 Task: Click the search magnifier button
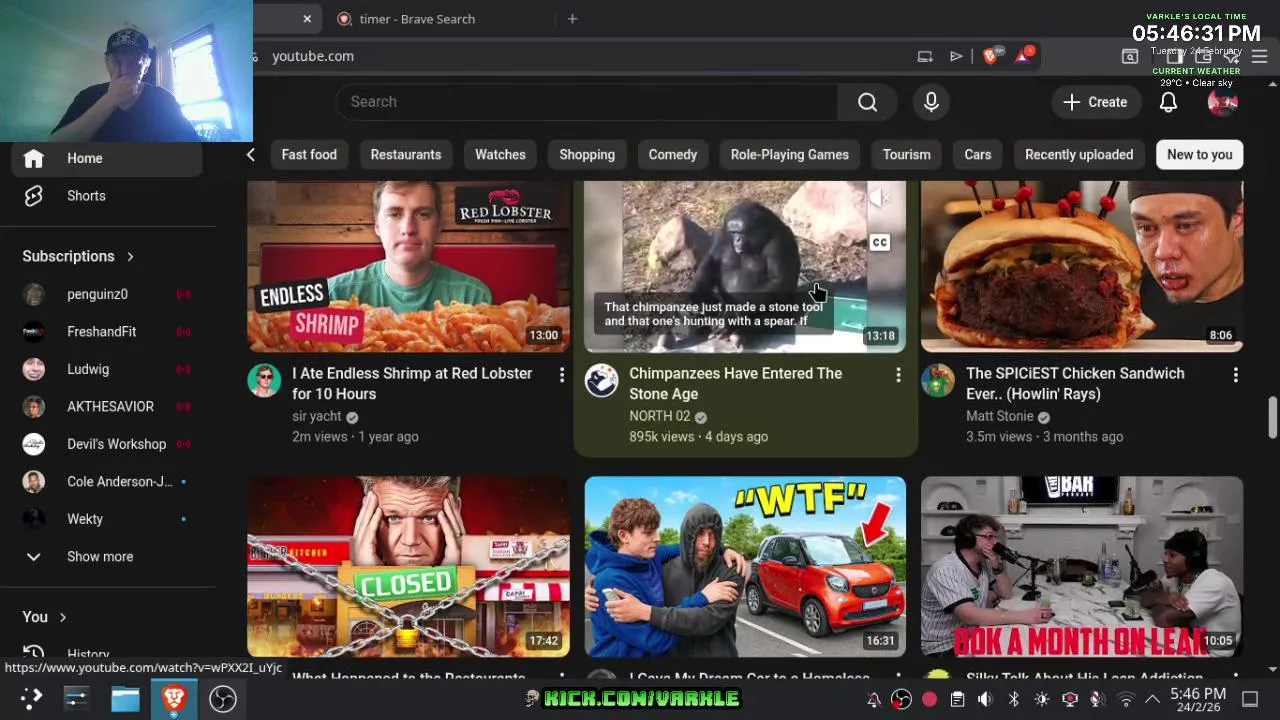(x=867, y=102)
